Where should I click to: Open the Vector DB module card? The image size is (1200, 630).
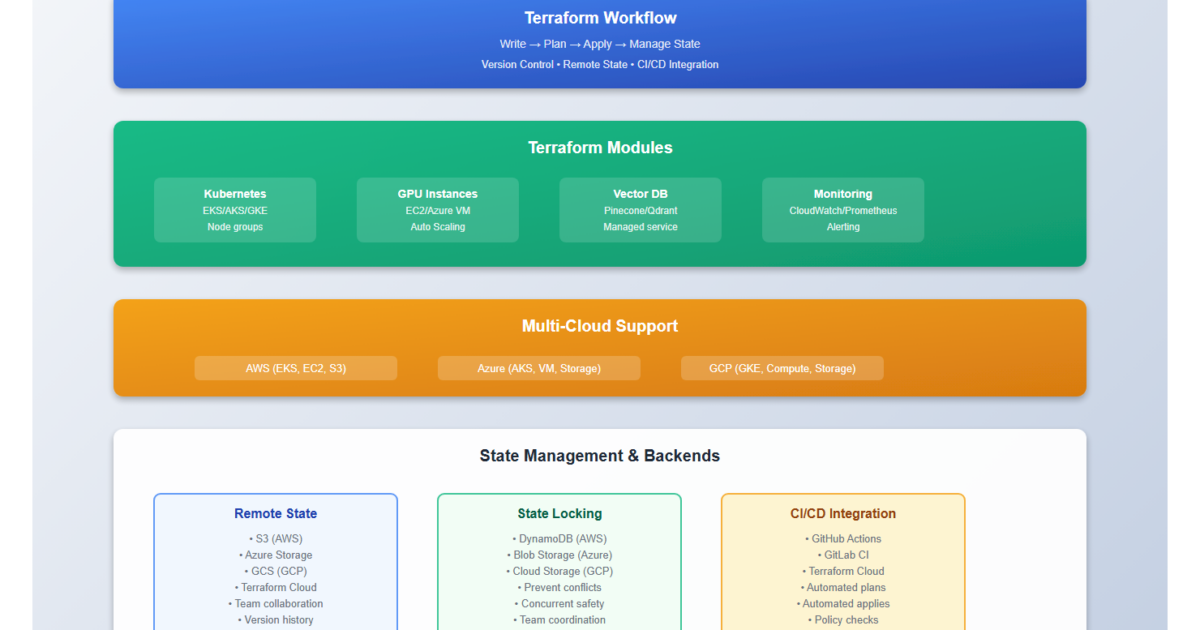click(640, 210)
